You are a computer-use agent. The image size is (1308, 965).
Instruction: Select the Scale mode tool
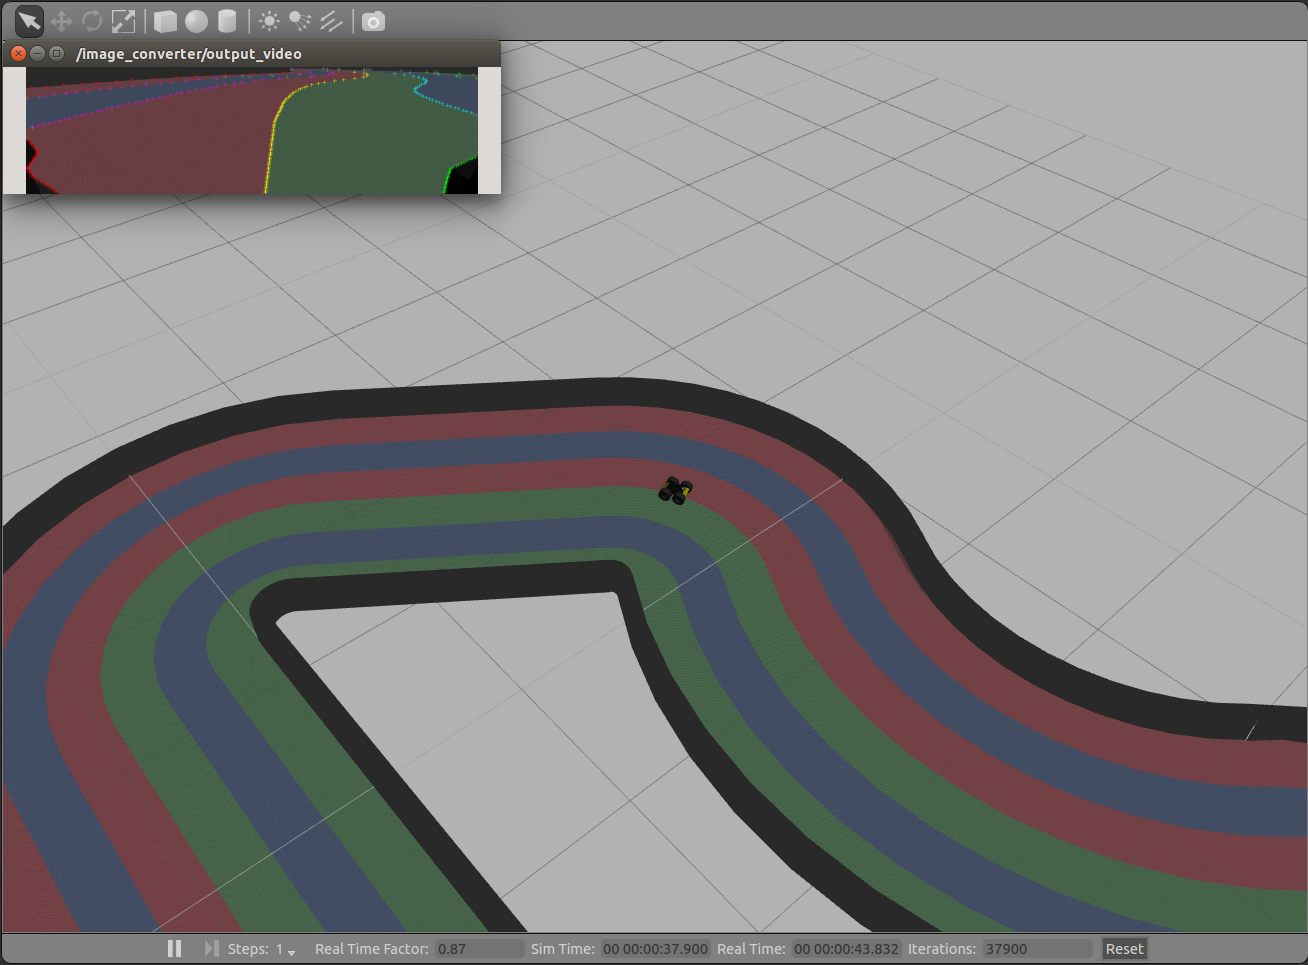click(123, 21)
